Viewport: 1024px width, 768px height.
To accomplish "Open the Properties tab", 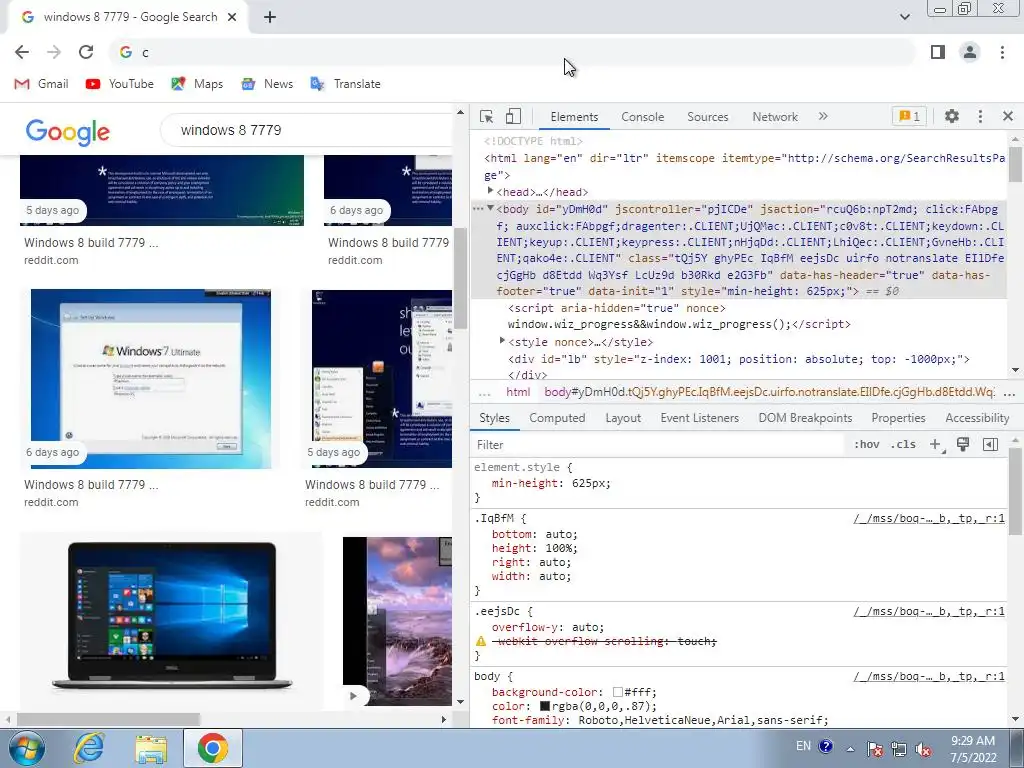I will click(898, 418).
